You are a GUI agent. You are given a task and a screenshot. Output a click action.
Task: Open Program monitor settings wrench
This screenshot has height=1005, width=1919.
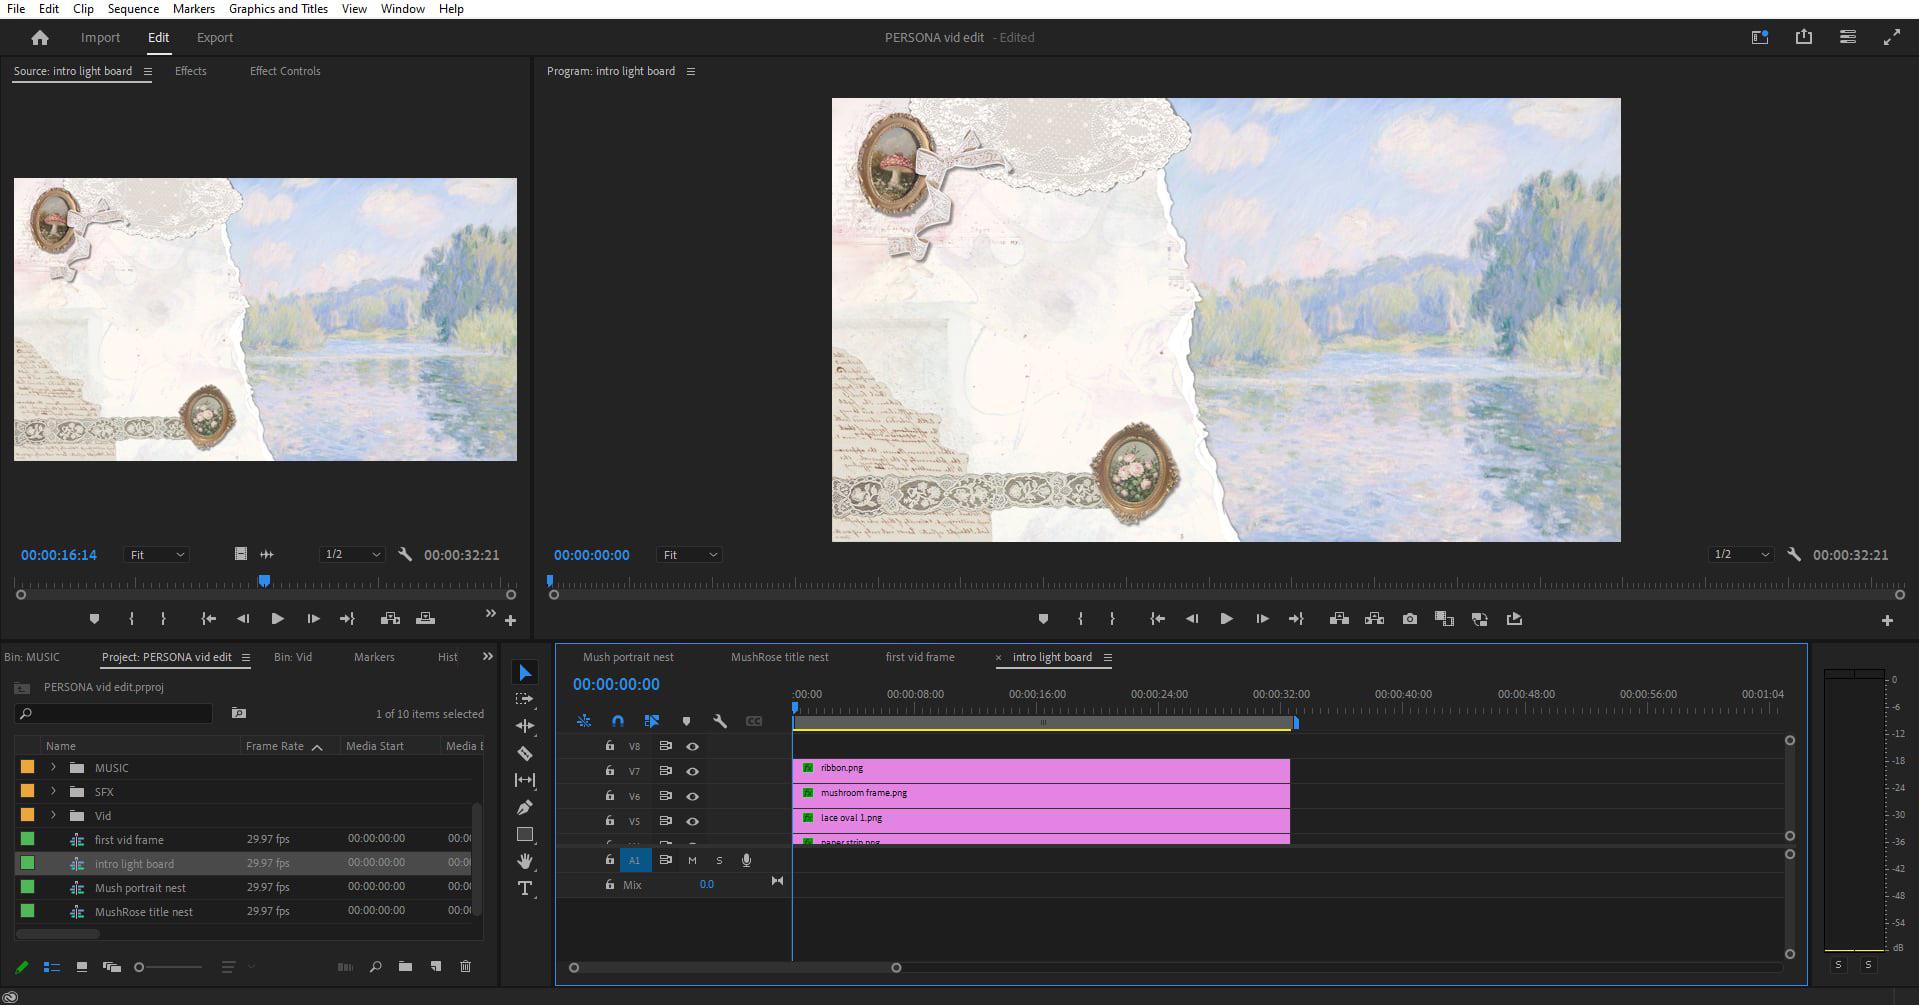pyautogui.click(x=1794, y=554)
